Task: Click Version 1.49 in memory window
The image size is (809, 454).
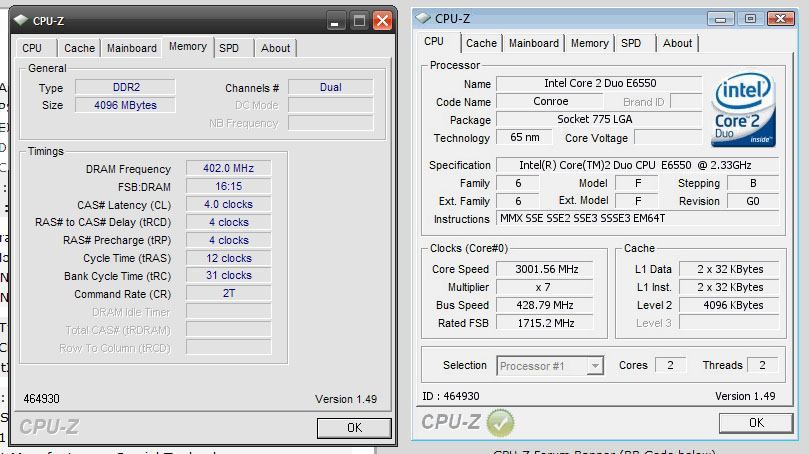Action: click(346, 399)
